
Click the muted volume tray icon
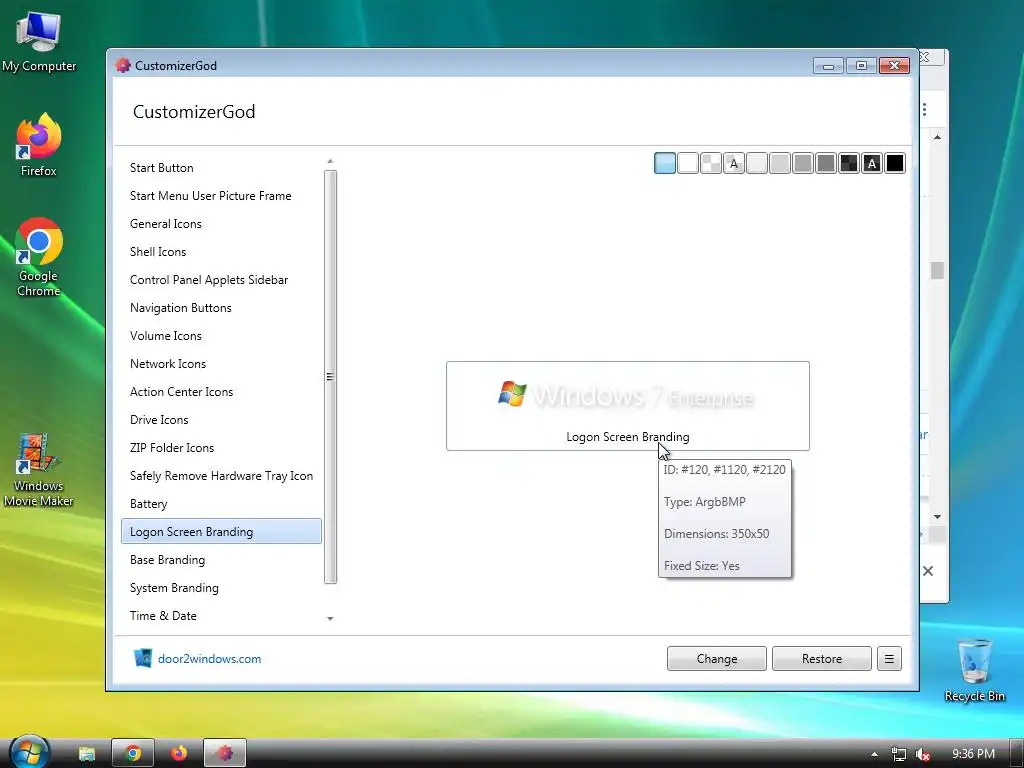[x=923, y=754]
